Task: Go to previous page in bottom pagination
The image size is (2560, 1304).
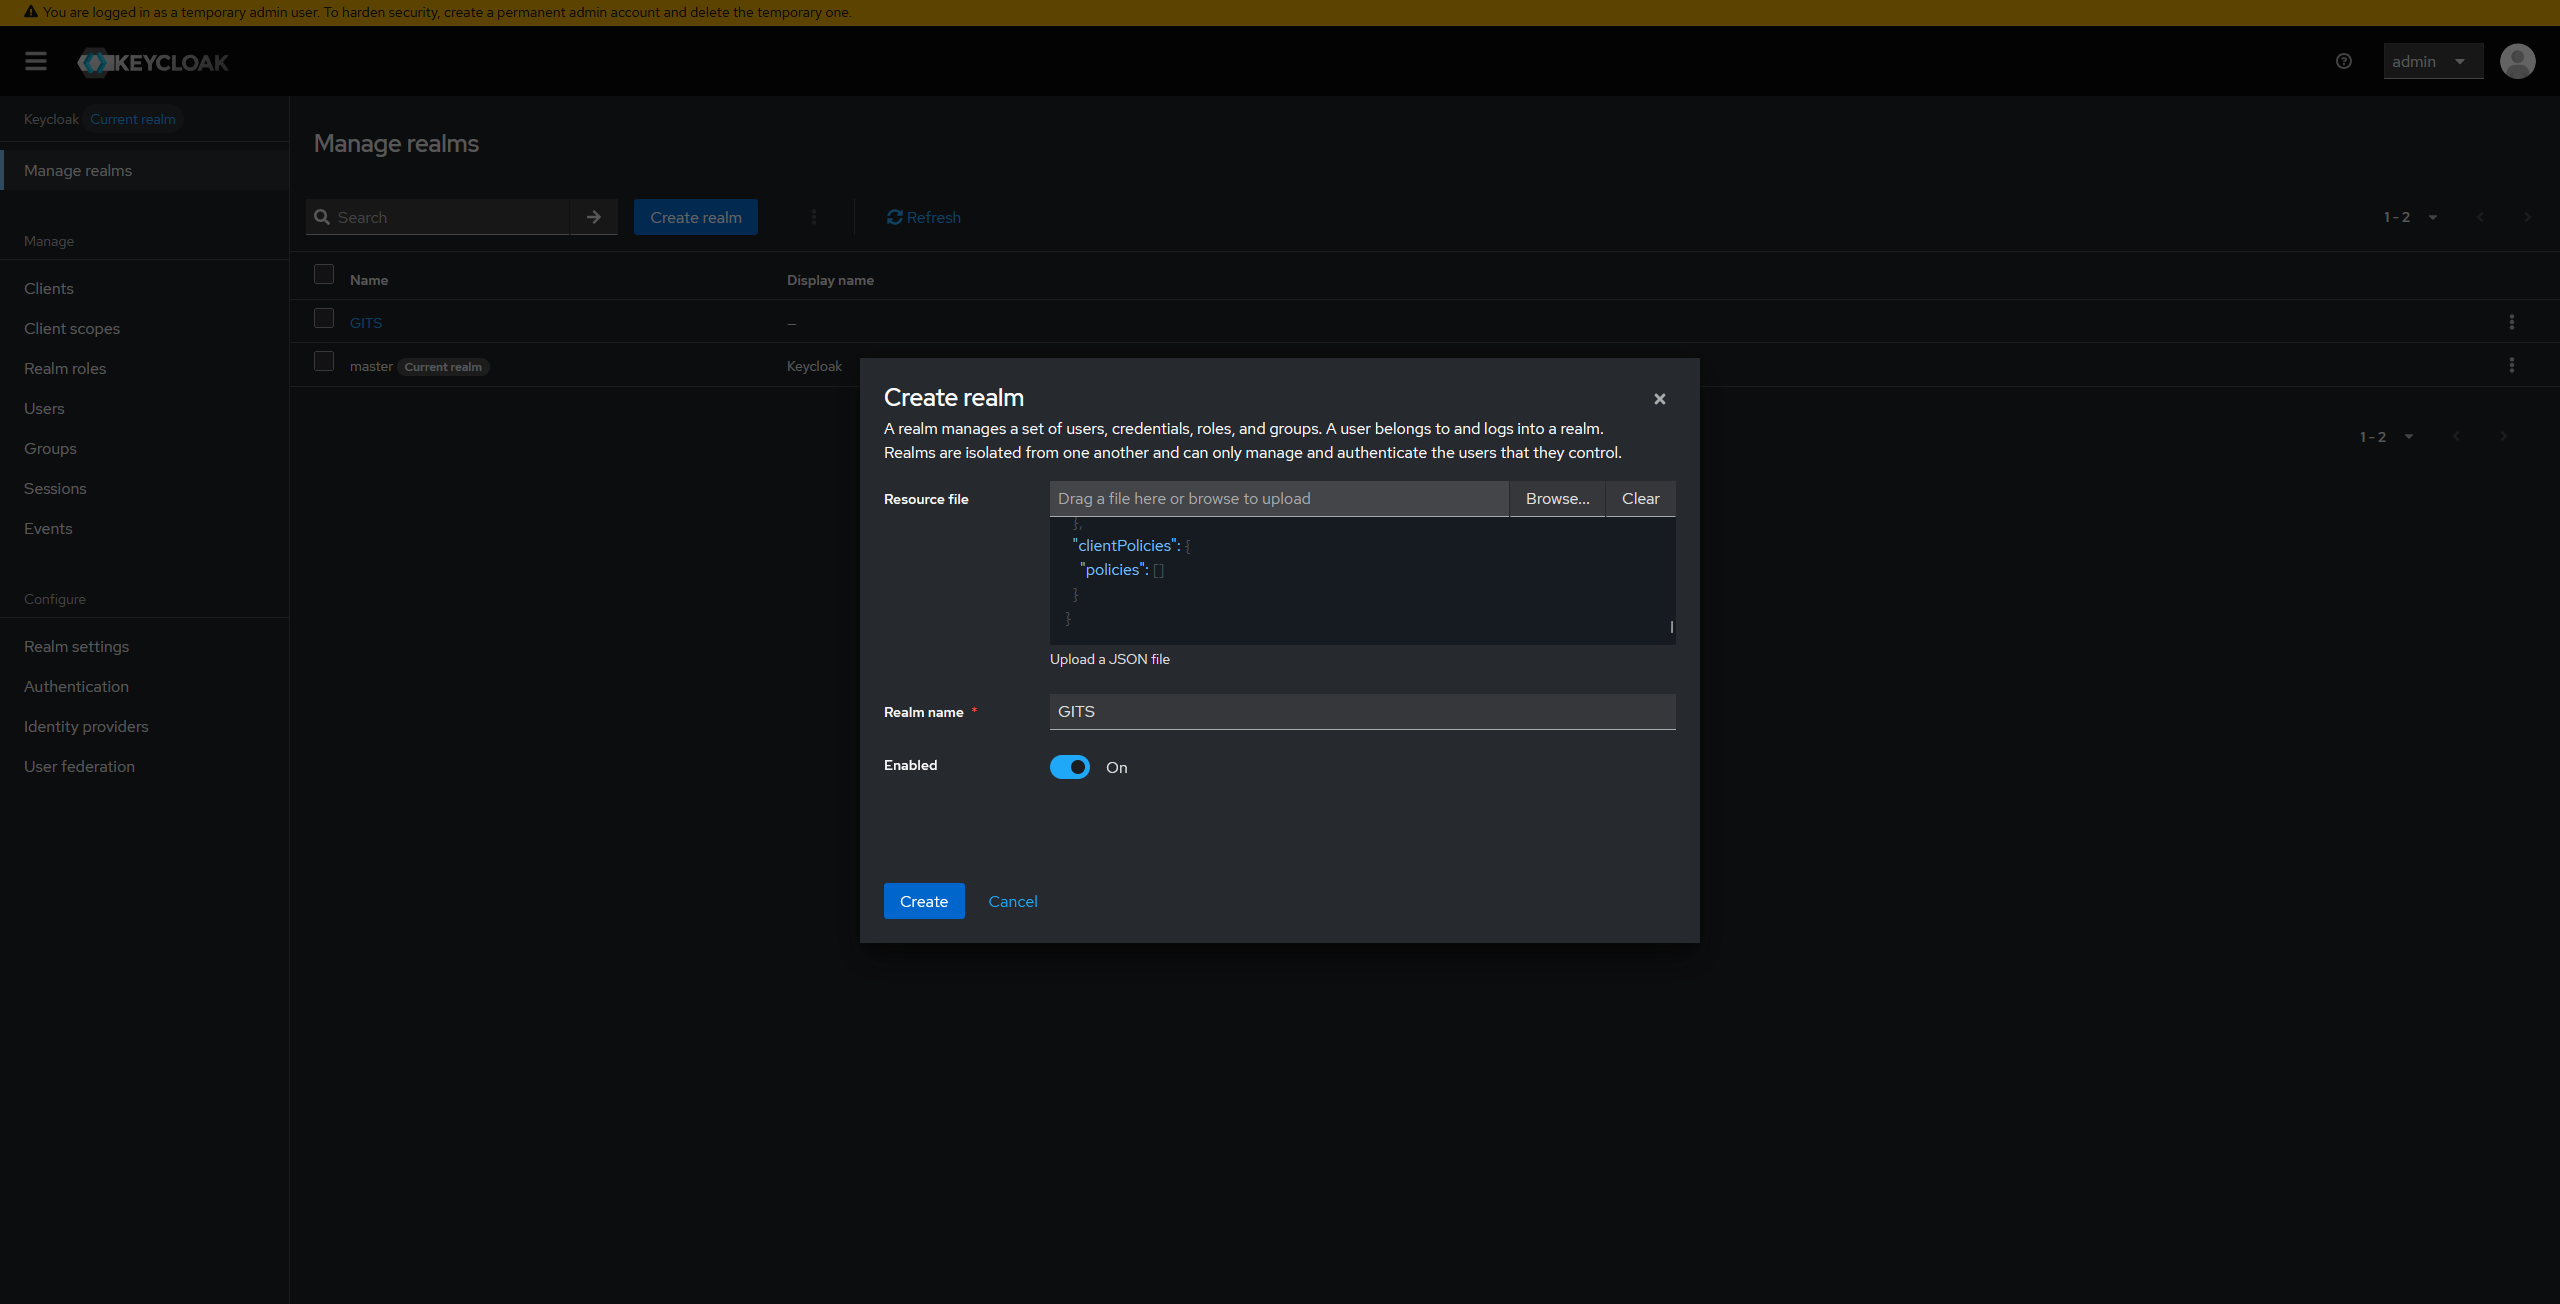Action: [2456, 436]
